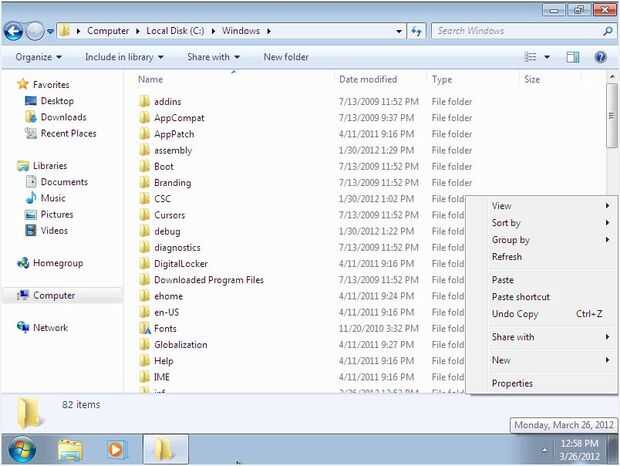Open the View submenu in context menu
This screenshot has height=466, width=620.
[541, 206]
